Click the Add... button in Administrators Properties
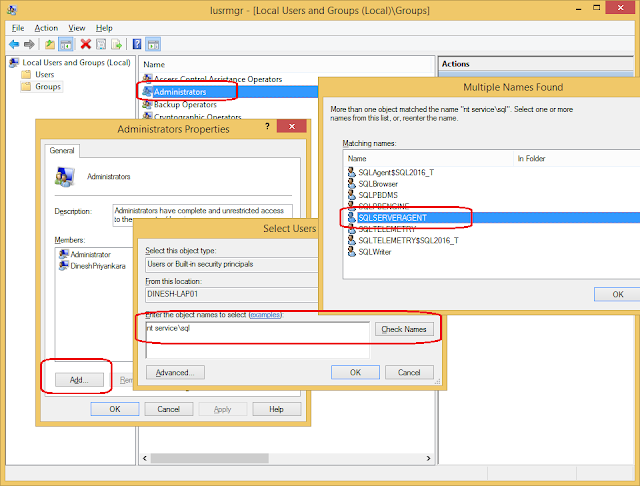The width and height of the screenshot is (640, 486). pos(79,380)
